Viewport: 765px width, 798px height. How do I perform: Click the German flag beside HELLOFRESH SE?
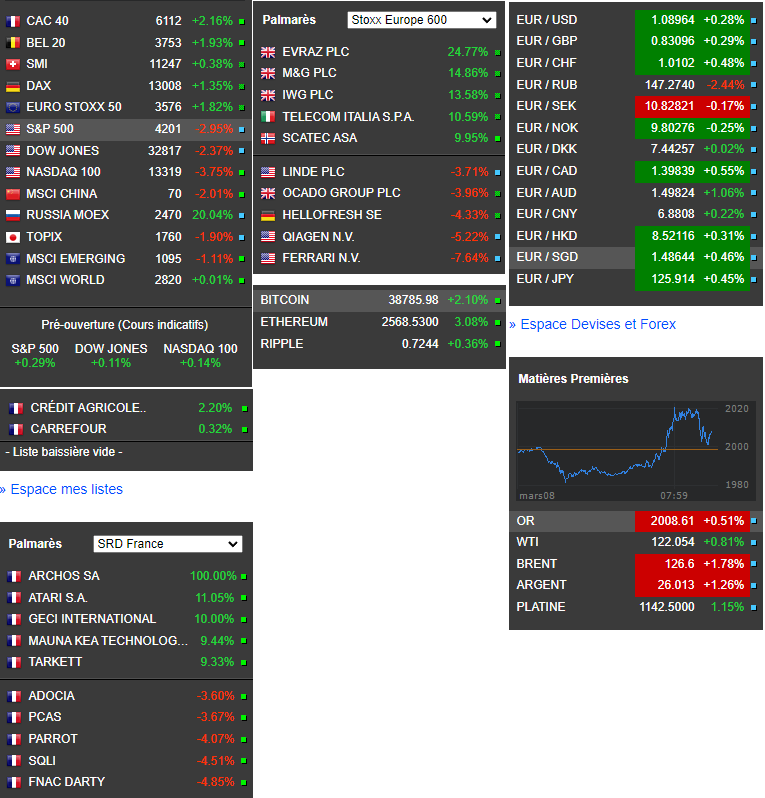point(268,215)
